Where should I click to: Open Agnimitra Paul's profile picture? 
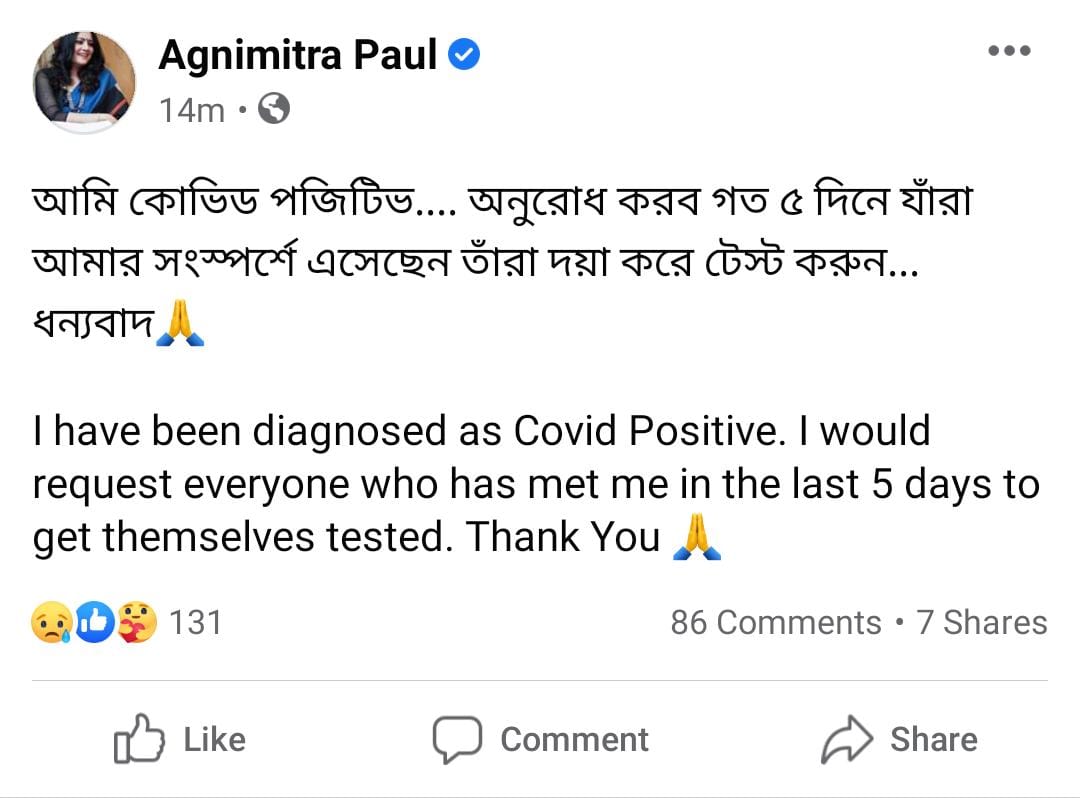(x=84, y=82)
